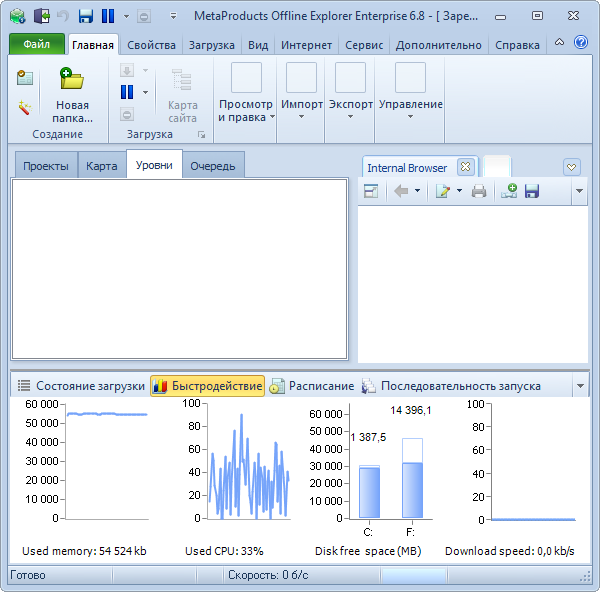
Task: Toggle the browser layout panel icon
Action: 371,191
